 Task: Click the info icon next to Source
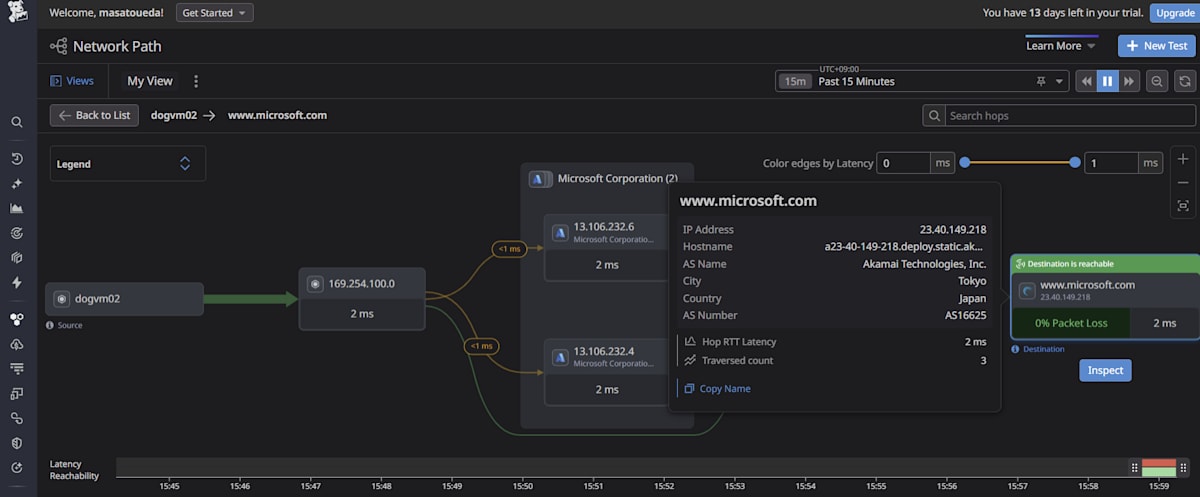pos(50,325)
